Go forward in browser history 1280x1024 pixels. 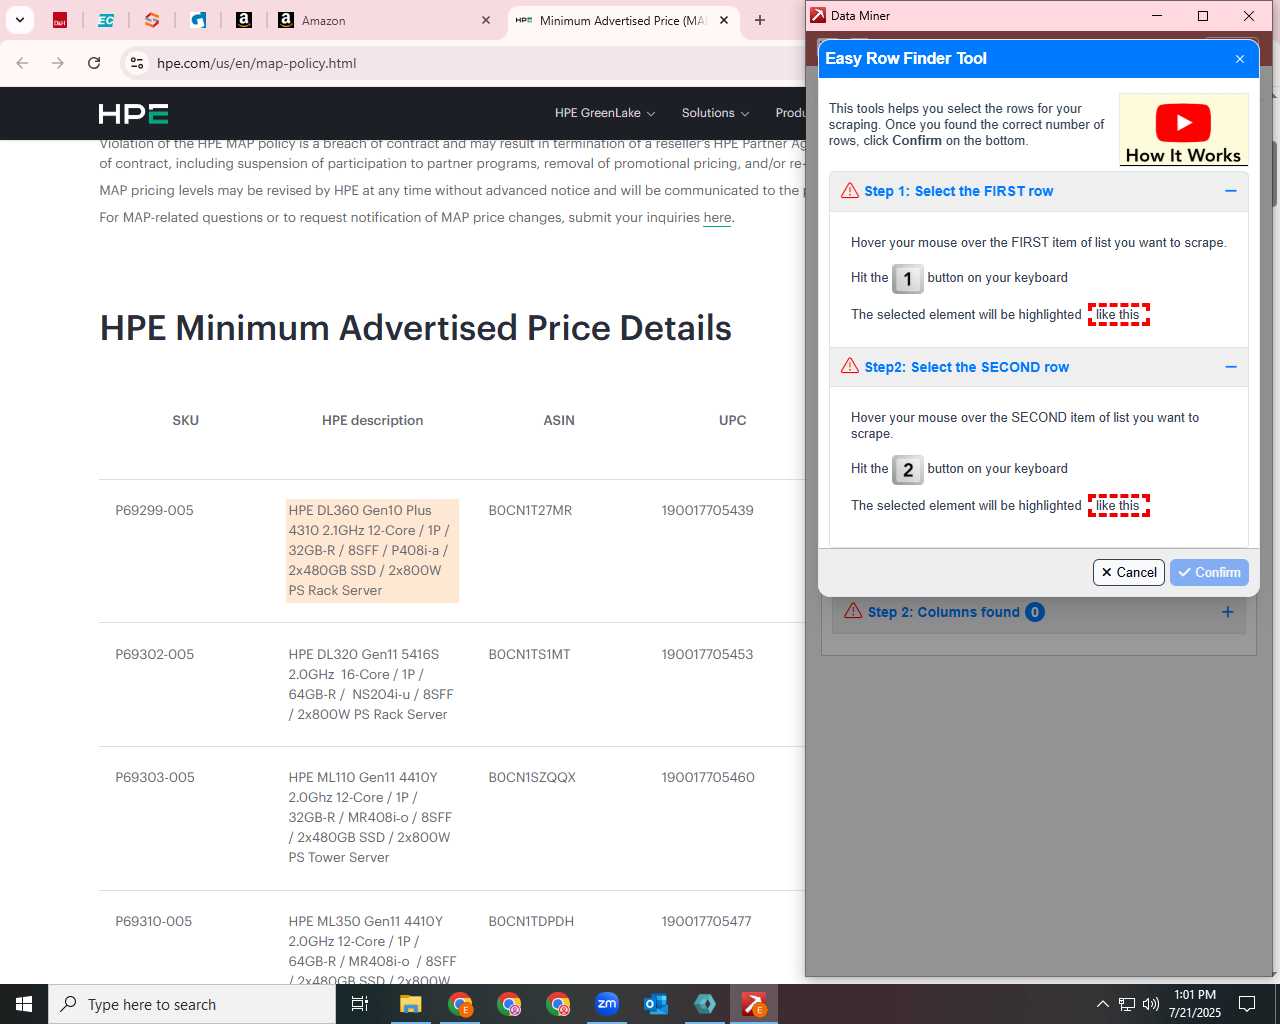[x=58, y=63]
